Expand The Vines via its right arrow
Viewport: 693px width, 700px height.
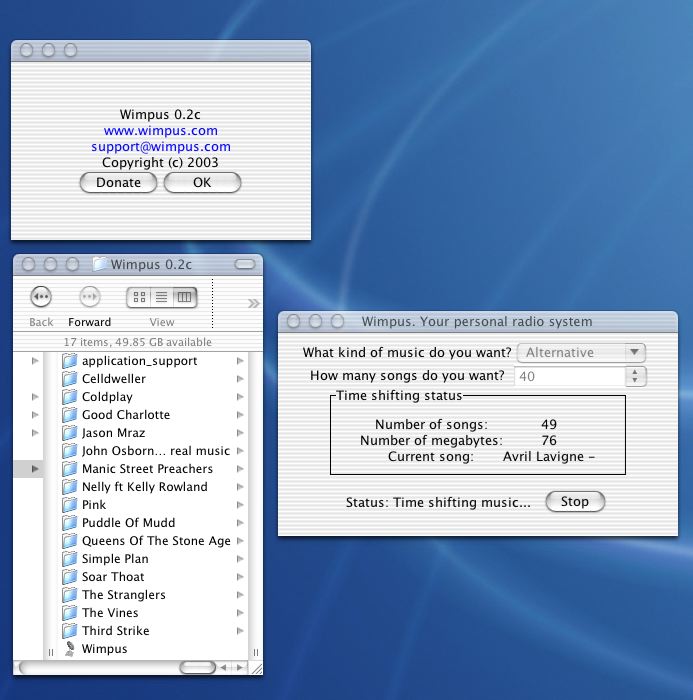(x=240, y=612)
